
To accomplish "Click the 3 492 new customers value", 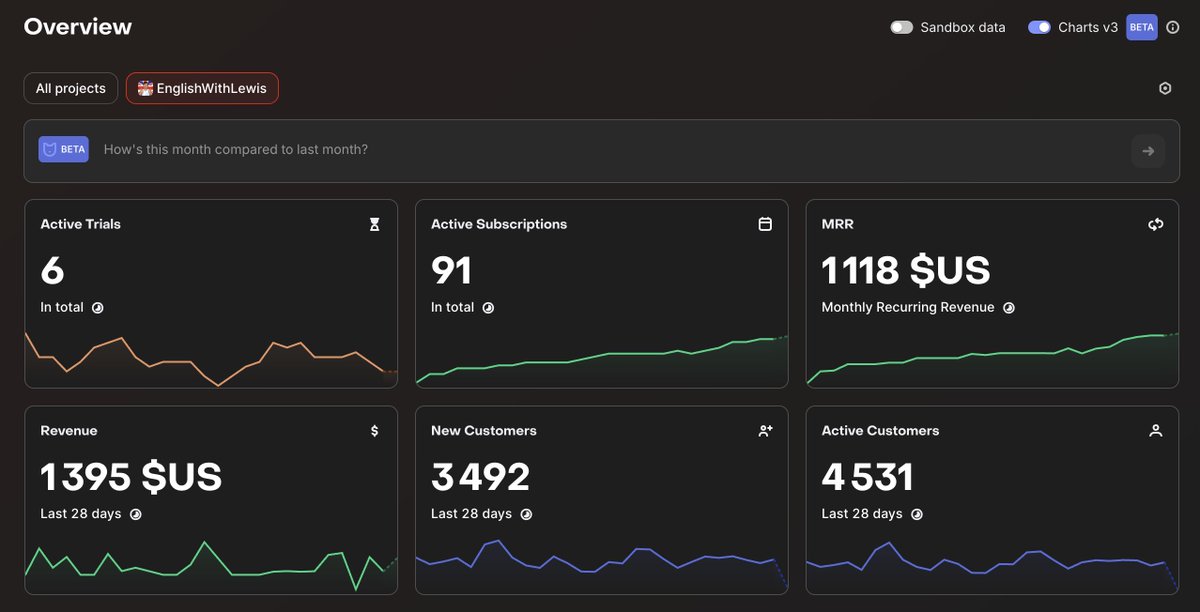I will click(x=480, y=477).
